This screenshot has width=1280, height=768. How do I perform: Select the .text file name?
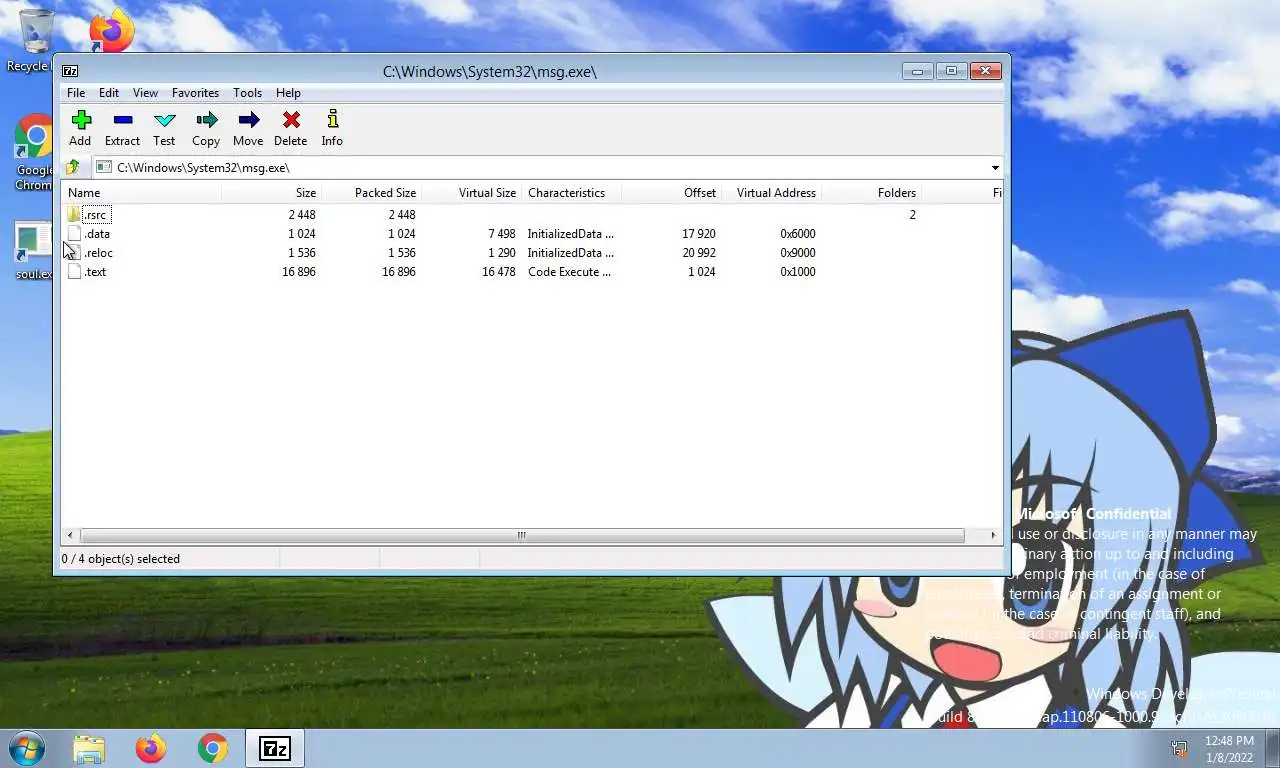(96, 272)
